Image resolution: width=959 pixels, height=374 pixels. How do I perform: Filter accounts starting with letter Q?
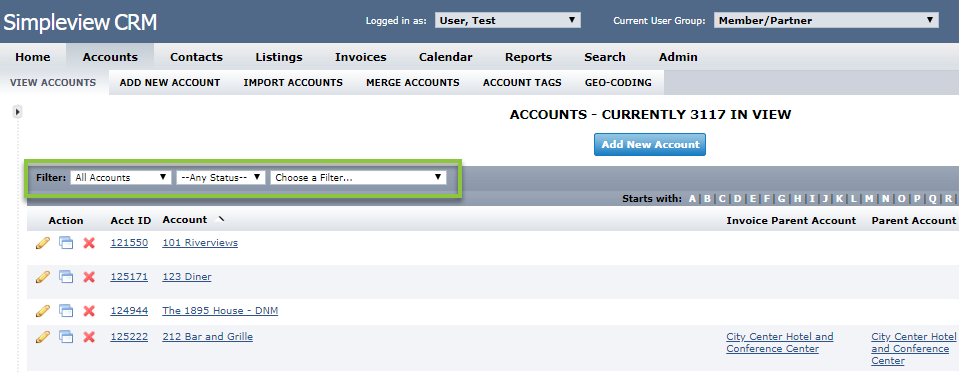[x=932, y=199]
